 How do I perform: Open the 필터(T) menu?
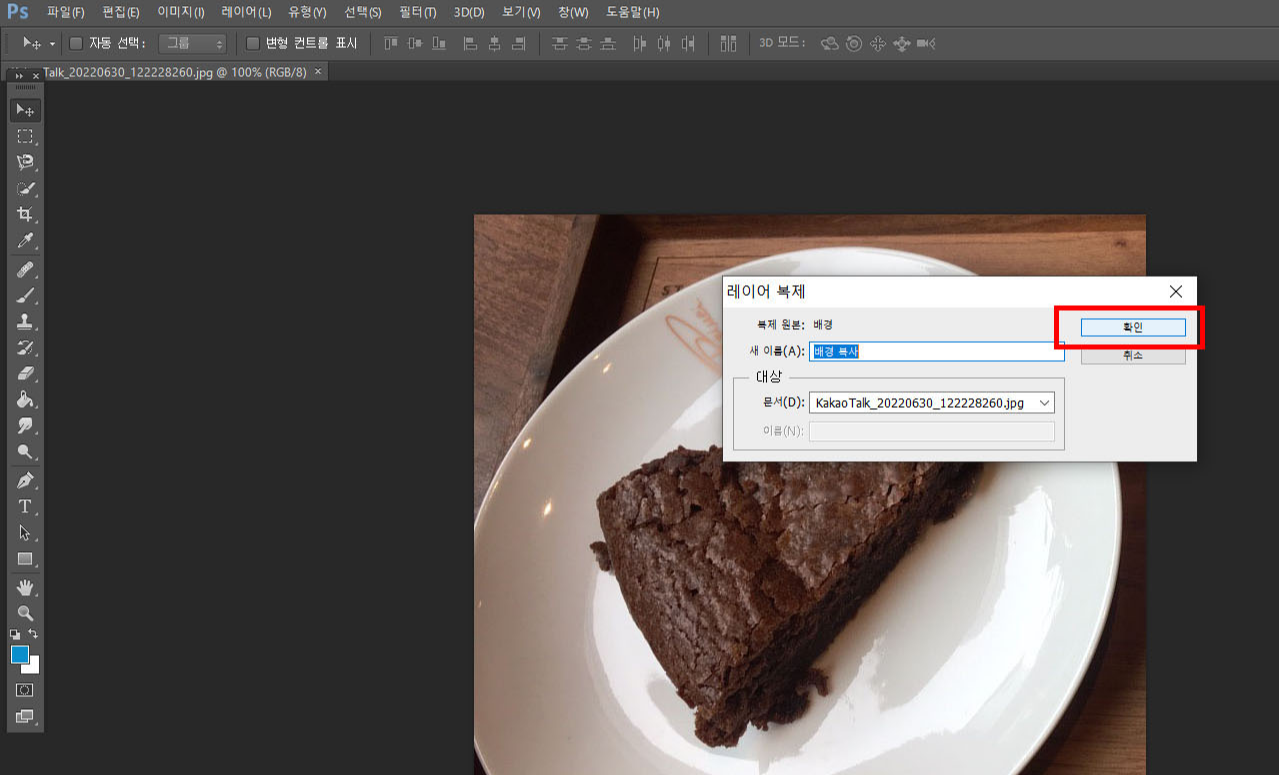tap(417, 12)
